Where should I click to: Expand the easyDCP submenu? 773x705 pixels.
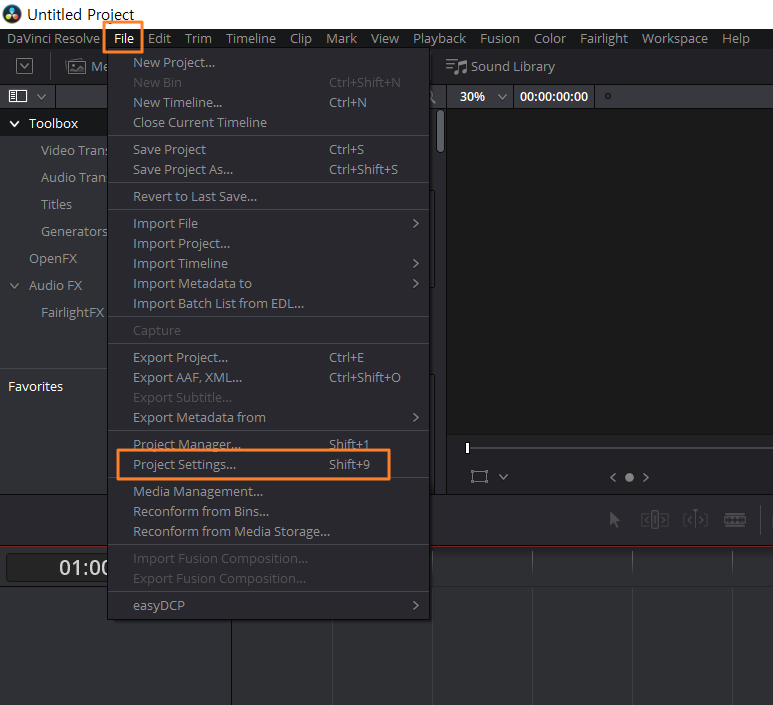[268, 605]
